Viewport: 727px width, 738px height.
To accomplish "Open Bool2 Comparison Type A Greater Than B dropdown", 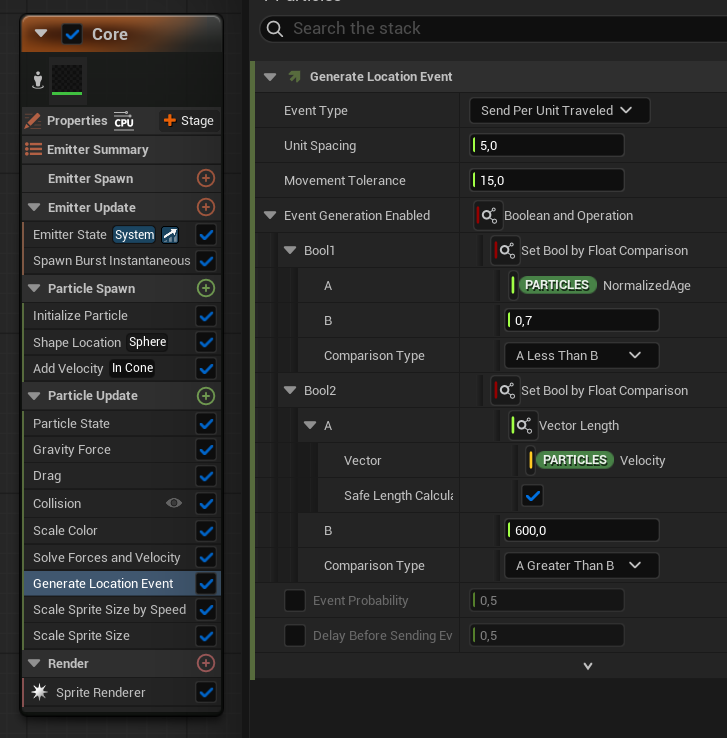I will point(580,566).
